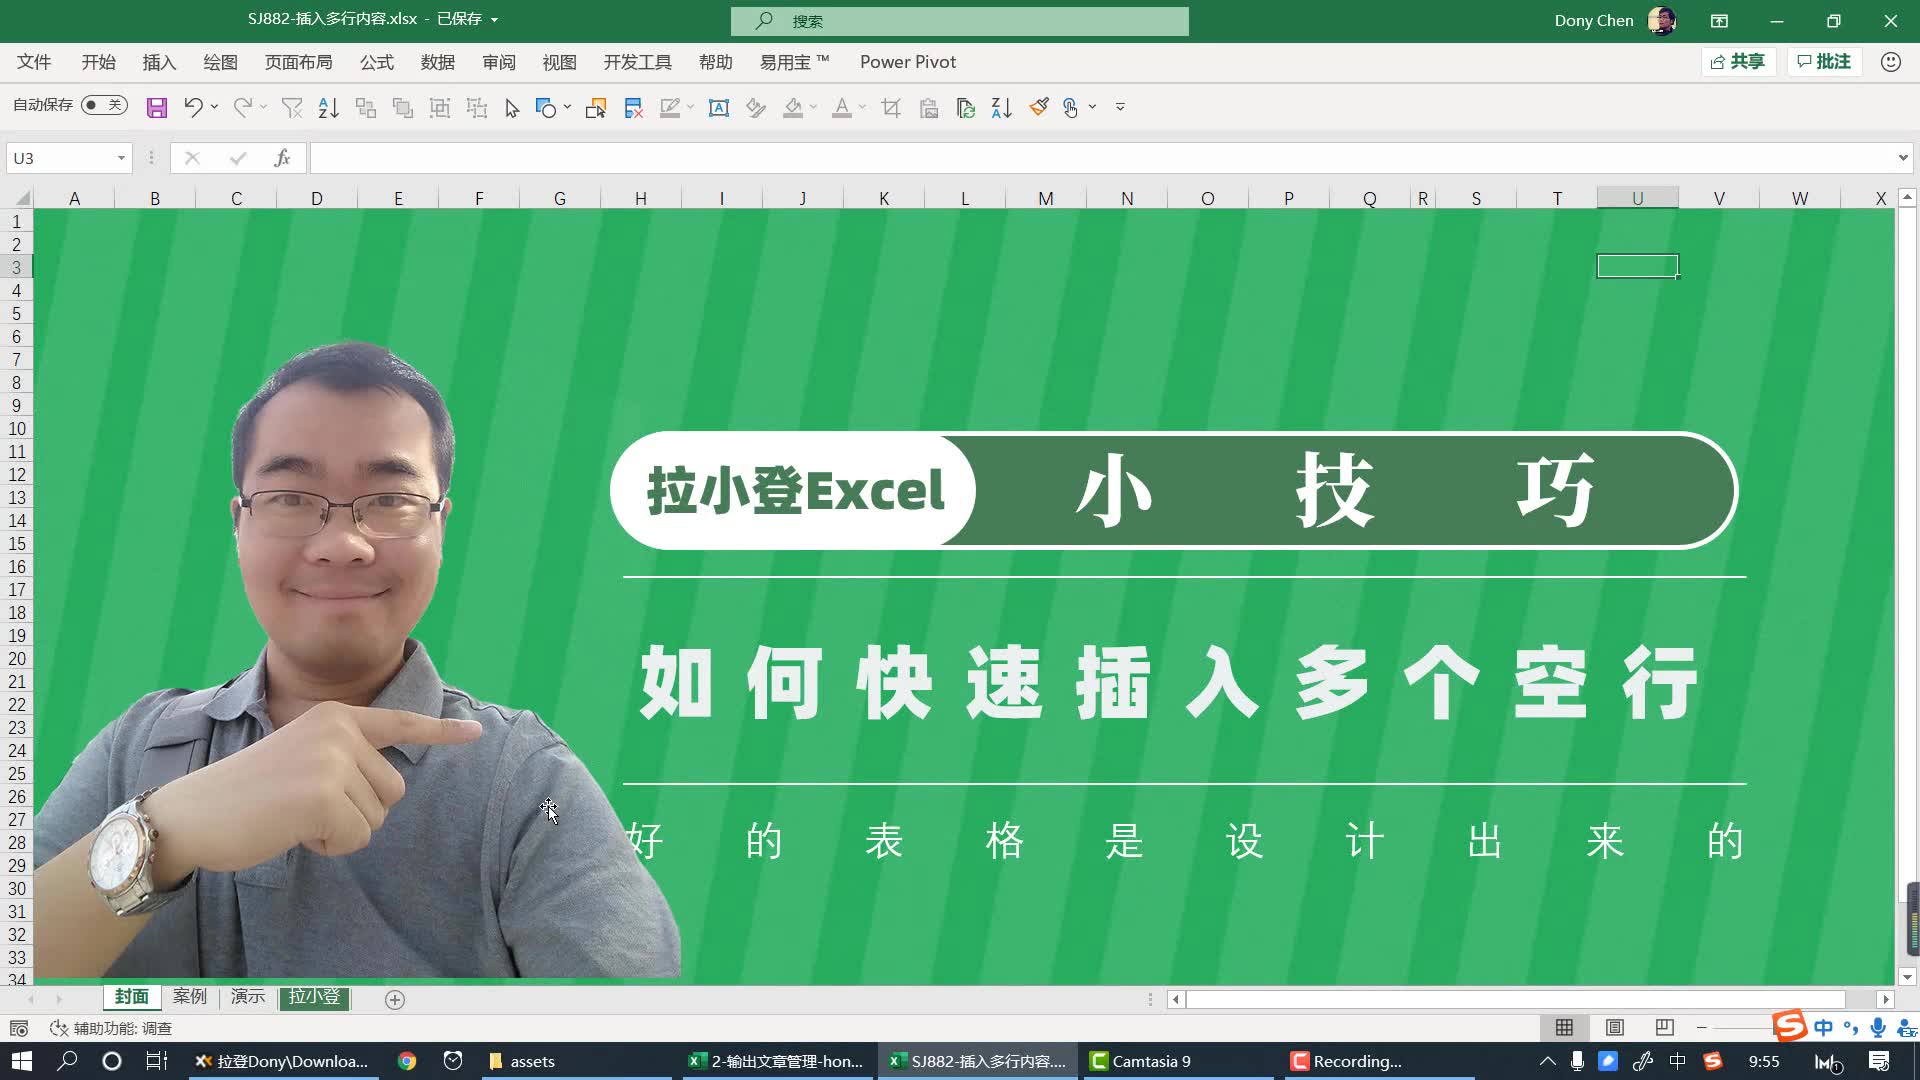The height and width of the screenshot is (1080, 1920).
Task: Click the 辅助功能: 调查 status text
Action: point(122,1028)
